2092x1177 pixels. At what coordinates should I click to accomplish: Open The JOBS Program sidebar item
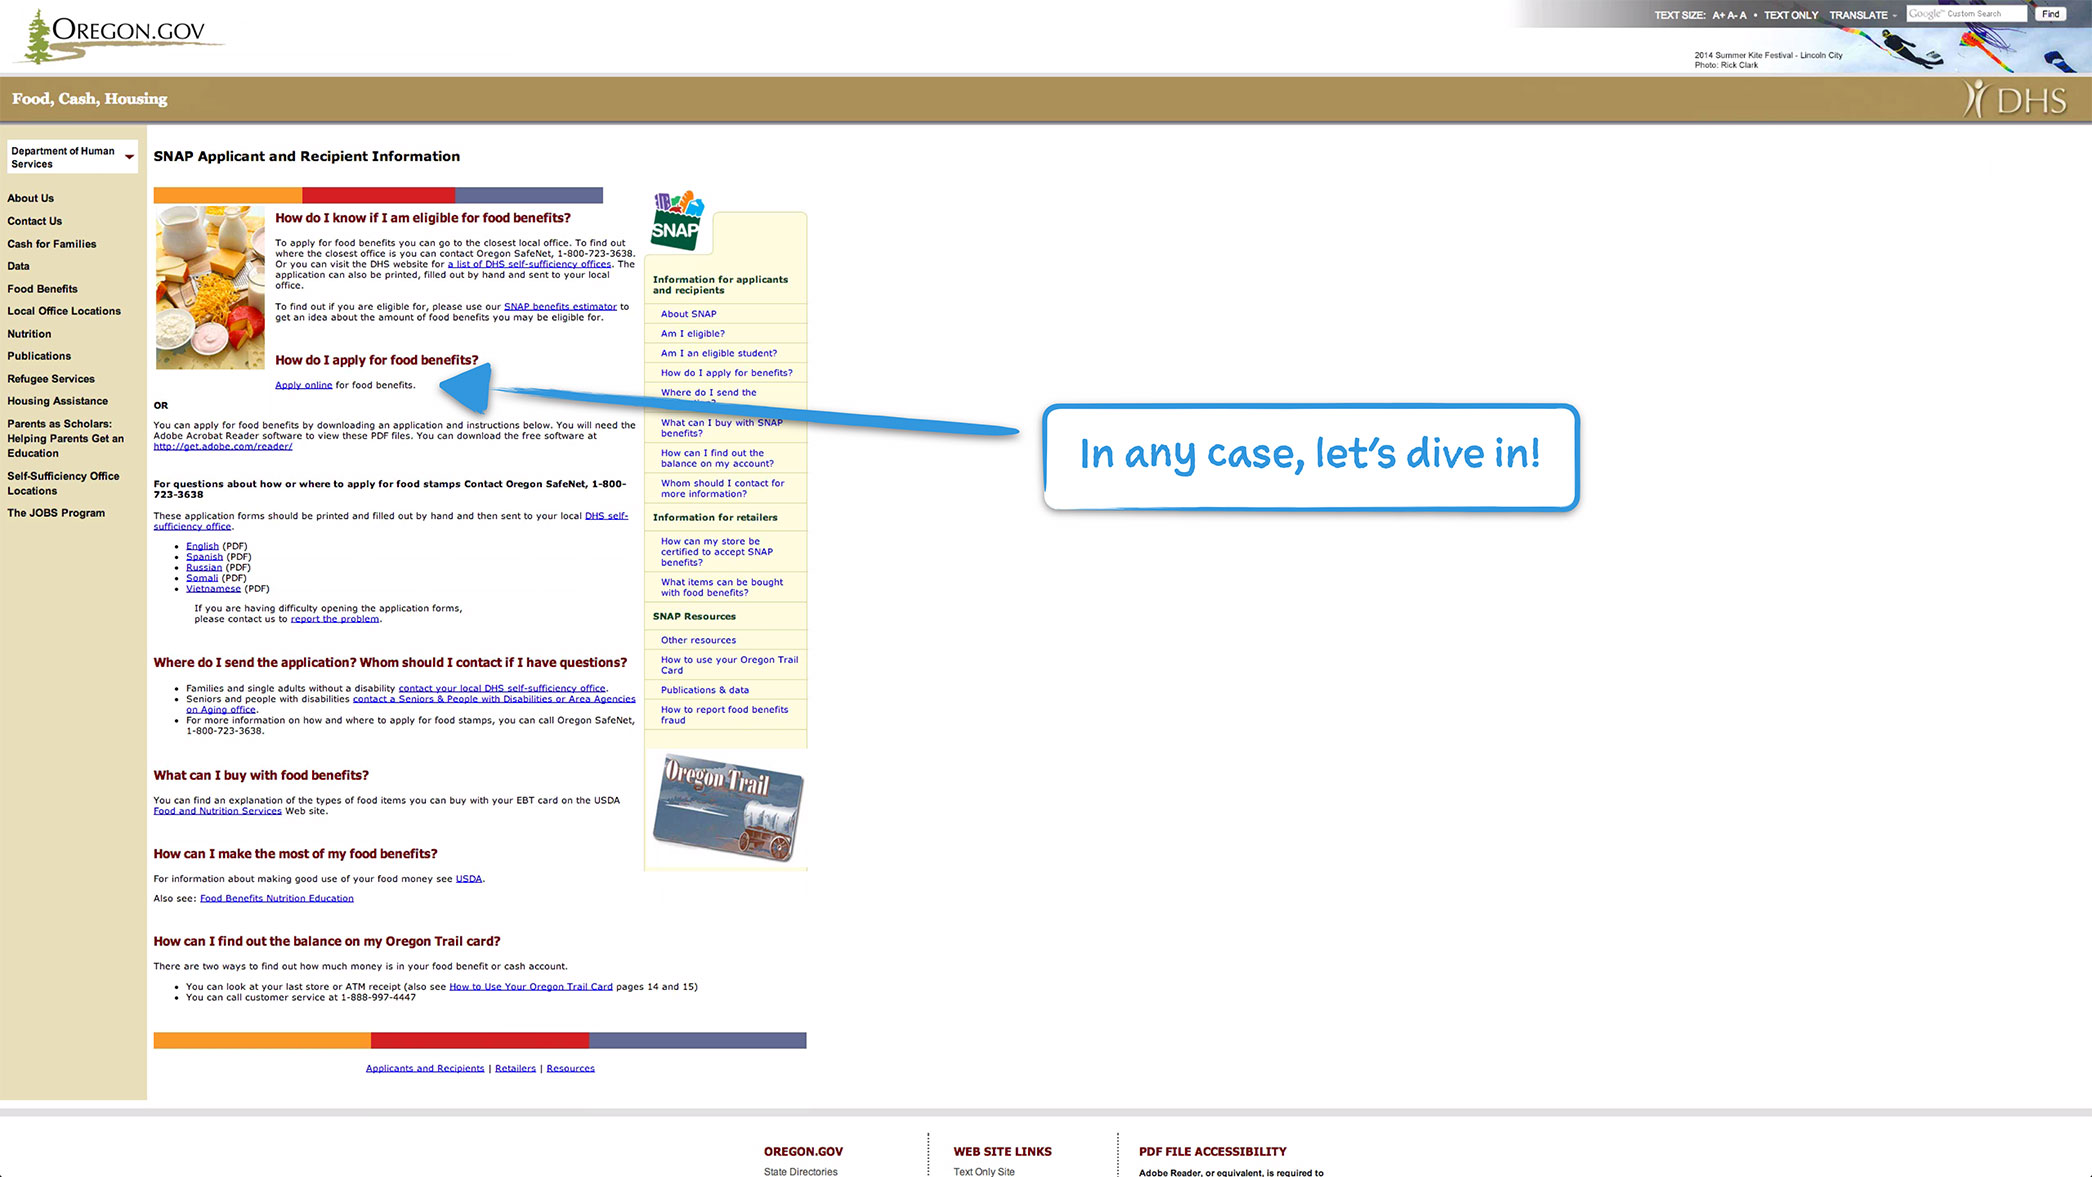pyautogui.click(x=56, y=513)
